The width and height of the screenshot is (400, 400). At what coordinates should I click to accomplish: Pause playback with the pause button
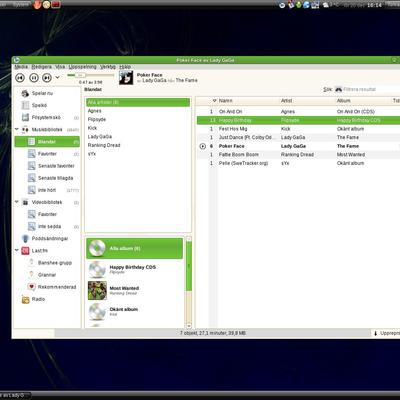coord(34,78)
